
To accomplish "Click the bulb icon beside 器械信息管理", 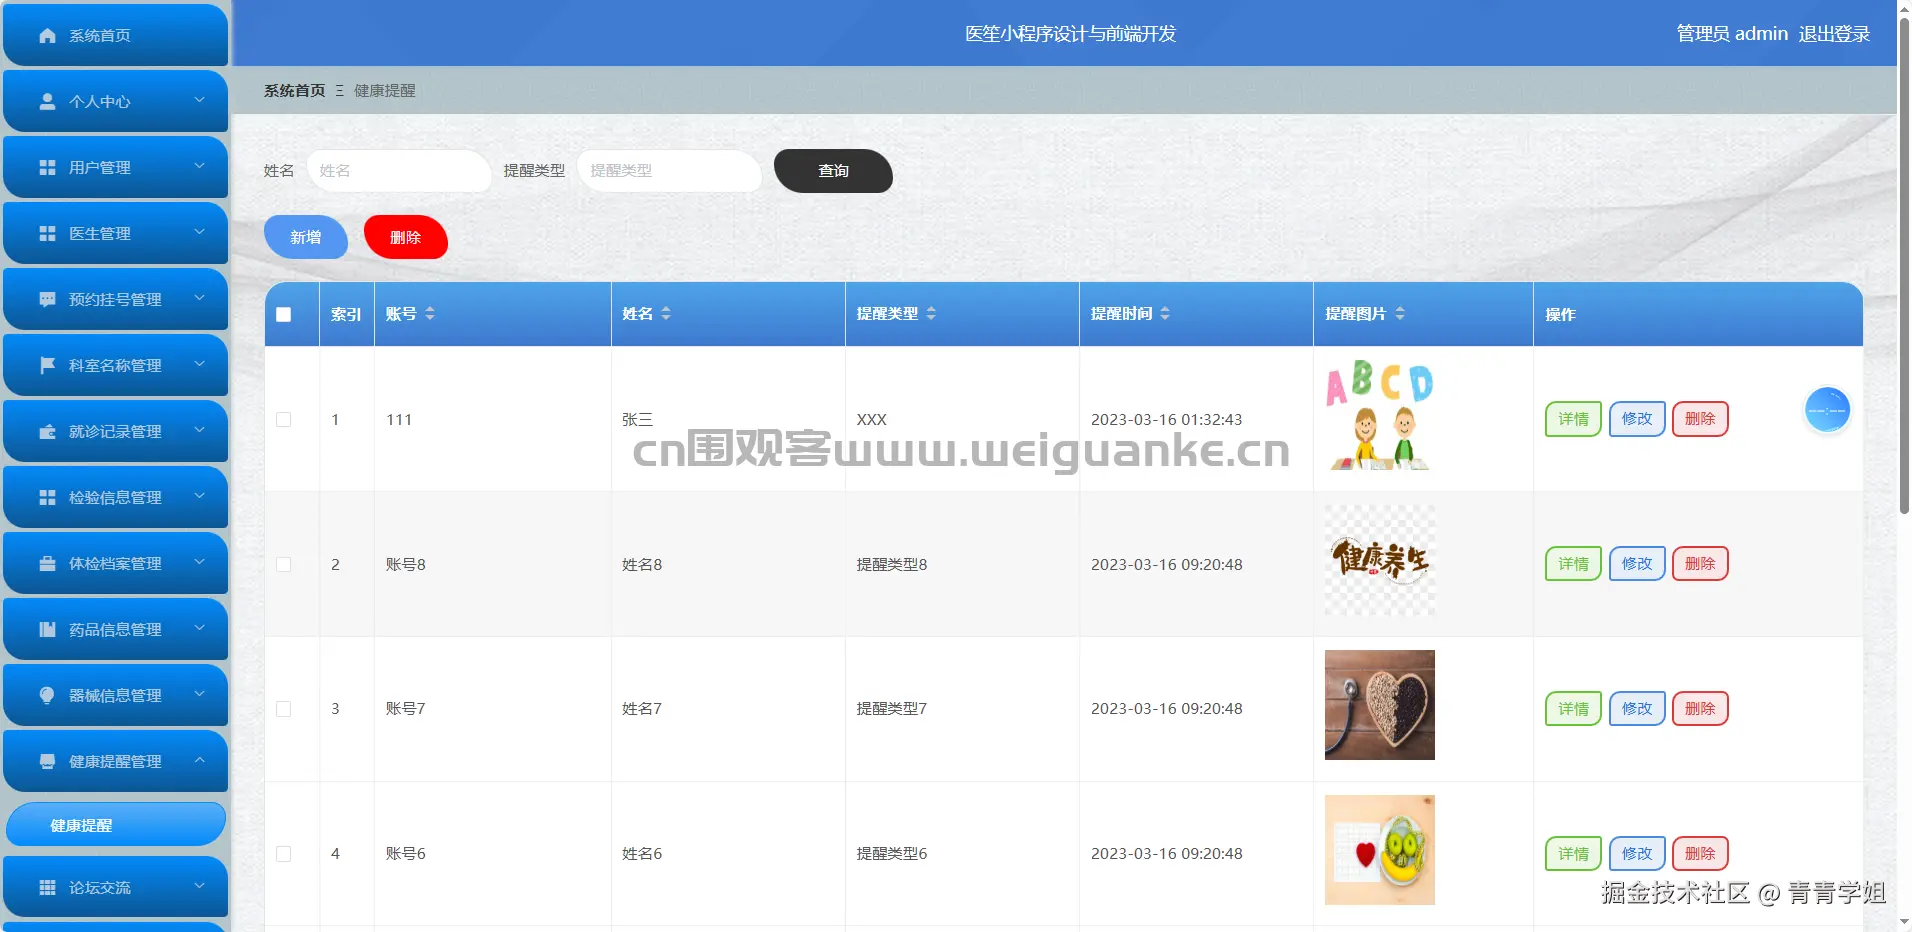I will click(47, 696).
